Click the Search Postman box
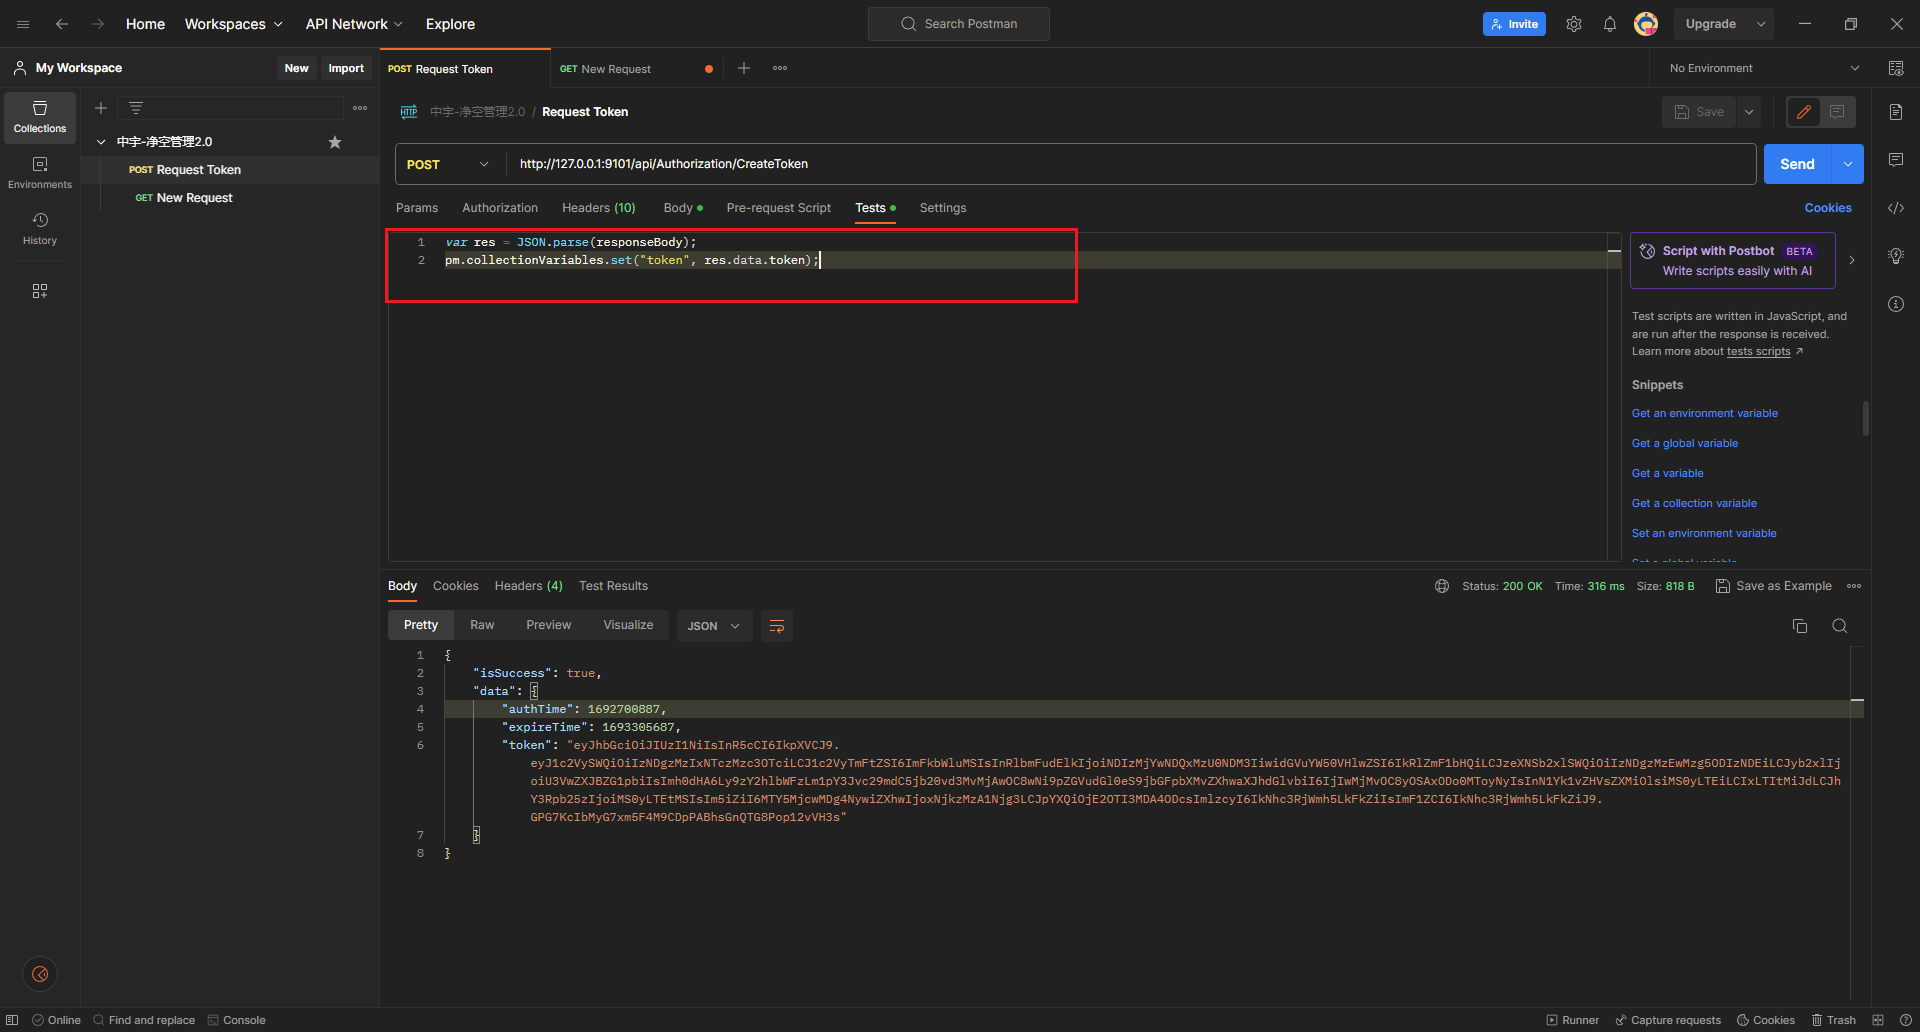The height and width of the screenshot is (1032, 1920). click(959, 24)
